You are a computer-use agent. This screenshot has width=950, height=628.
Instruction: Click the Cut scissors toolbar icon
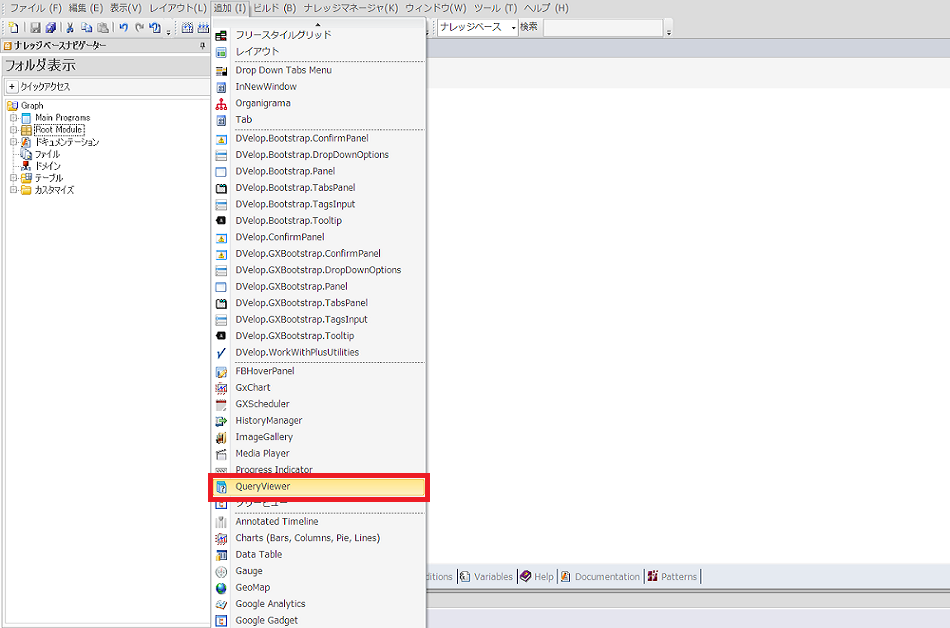71,28
